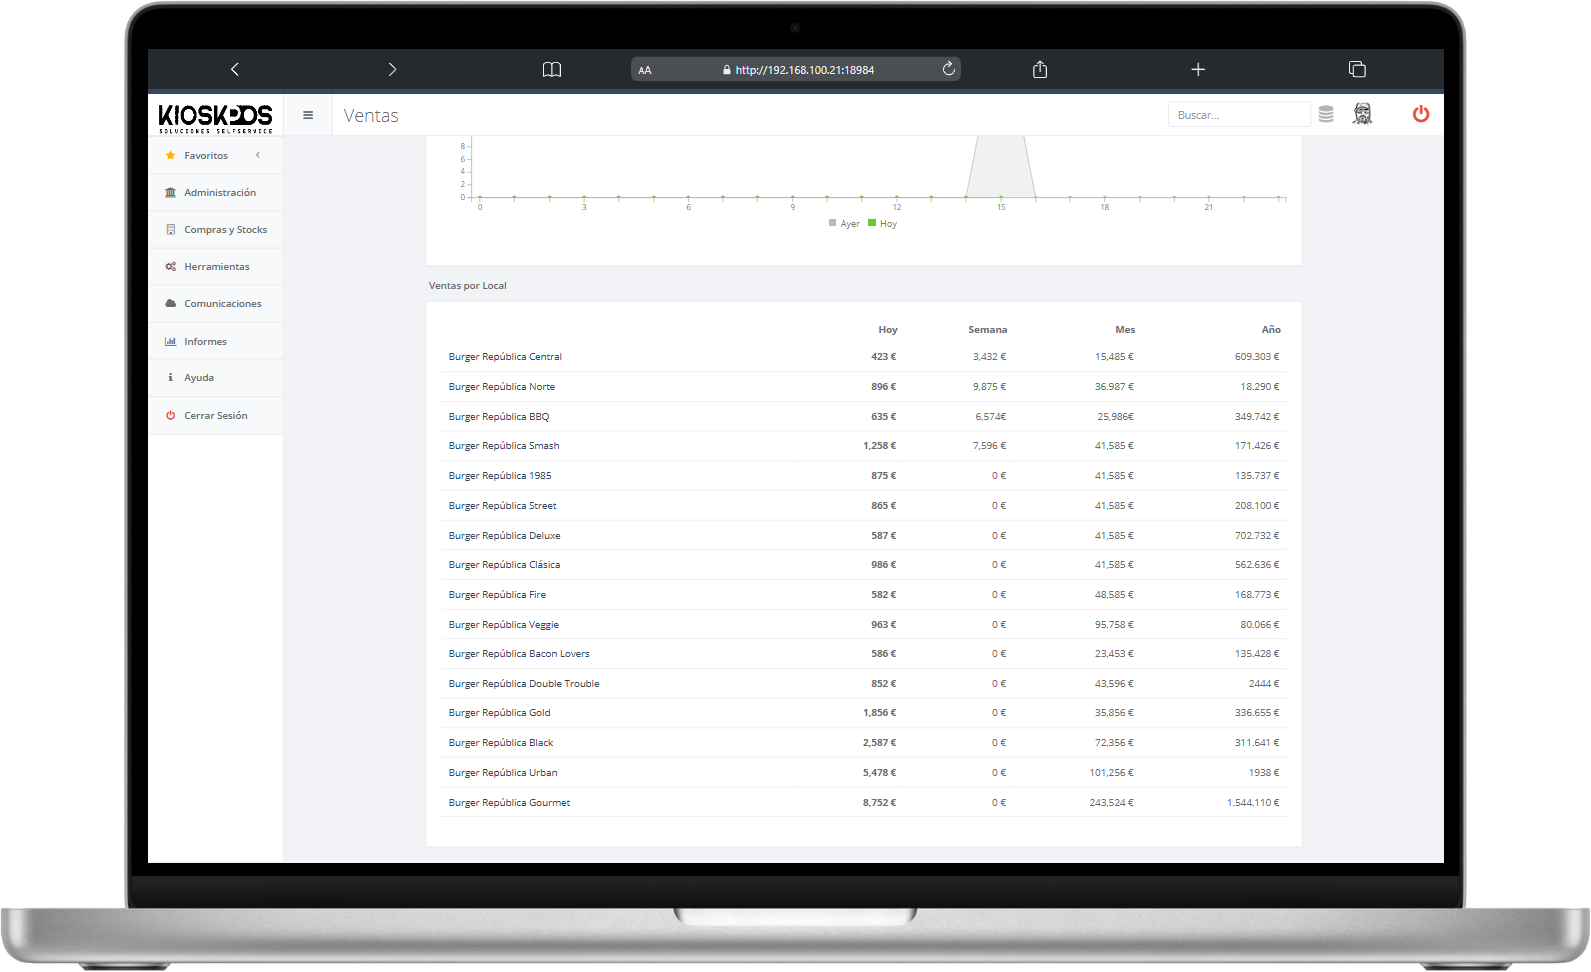Open the AA reader view options
The image size is (1591, 972).
click(x=645, y=70)
